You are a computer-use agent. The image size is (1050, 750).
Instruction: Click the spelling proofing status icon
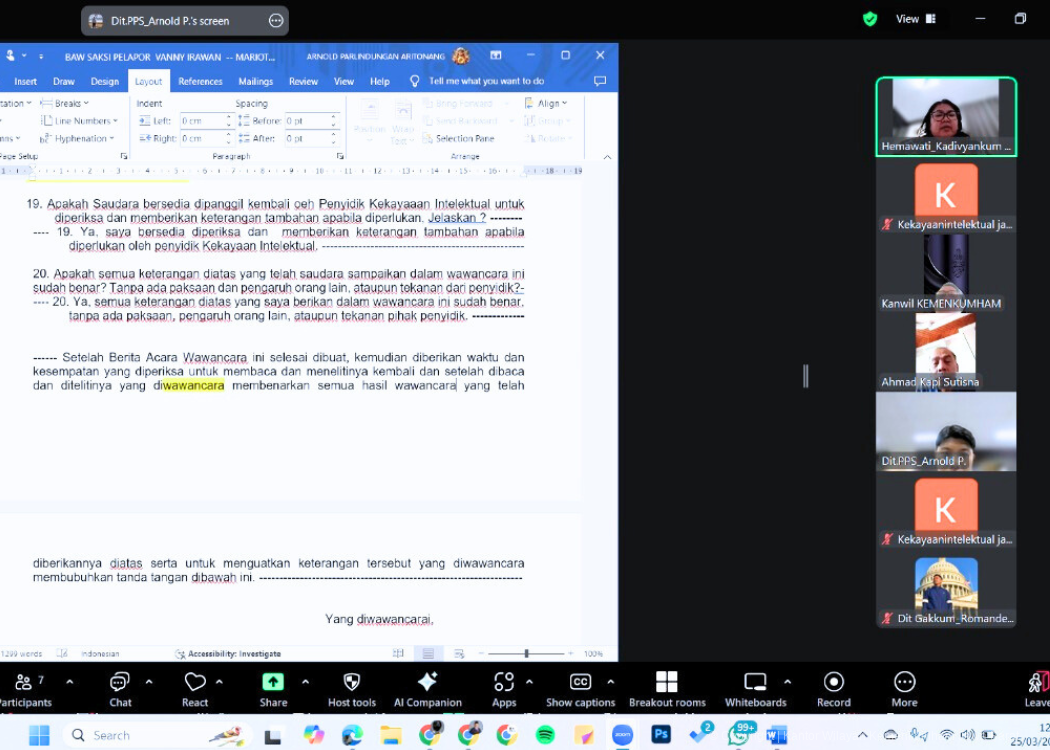[x=62, y=654]
